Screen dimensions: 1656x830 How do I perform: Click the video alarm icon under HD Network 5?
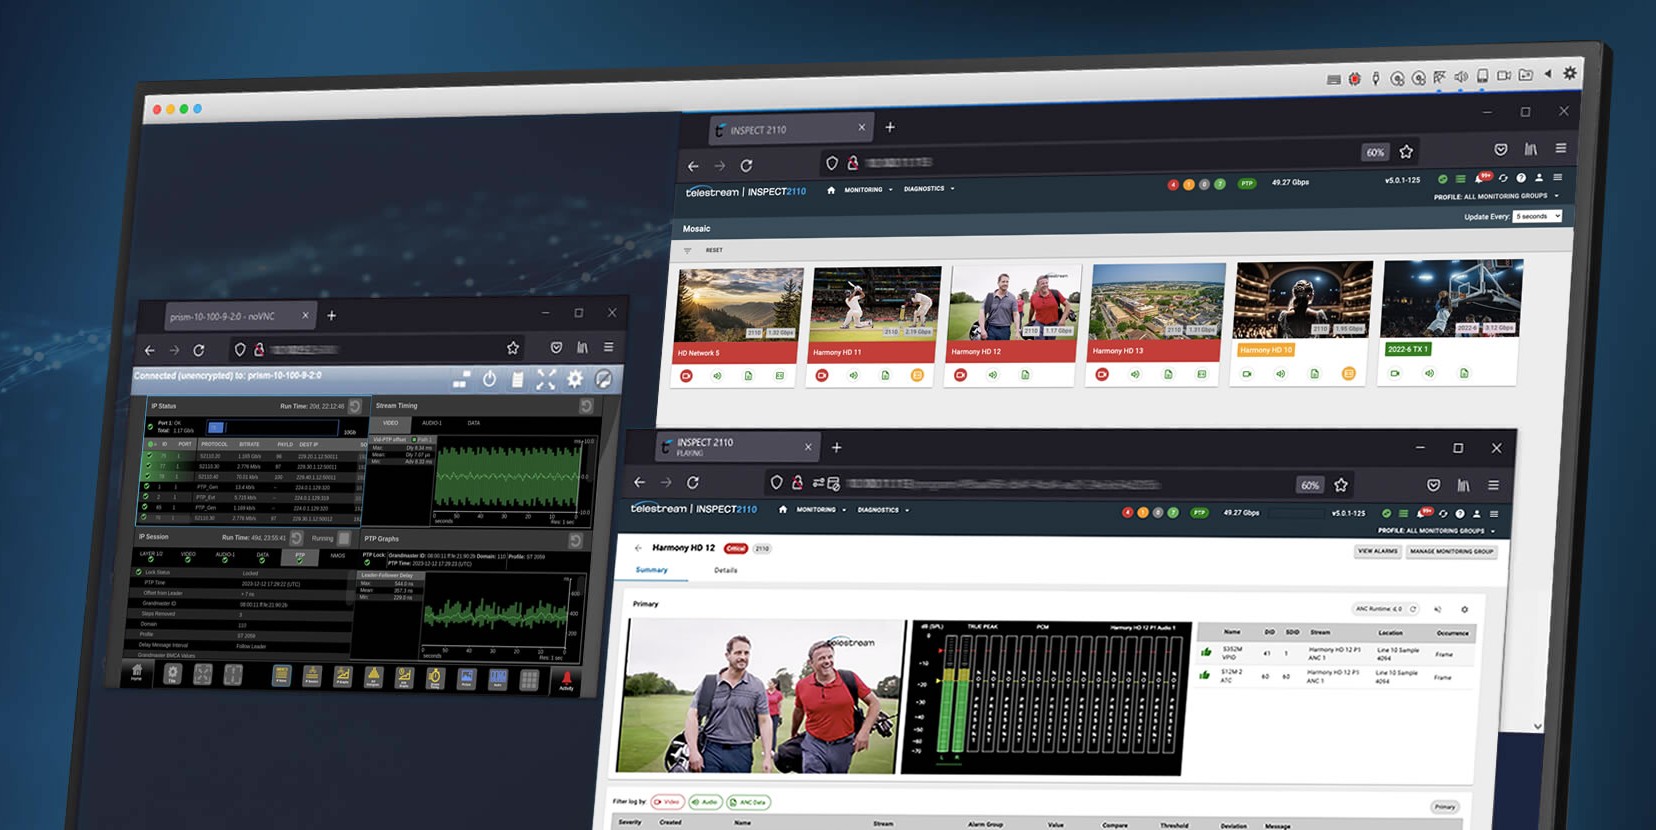coord(686,376)
